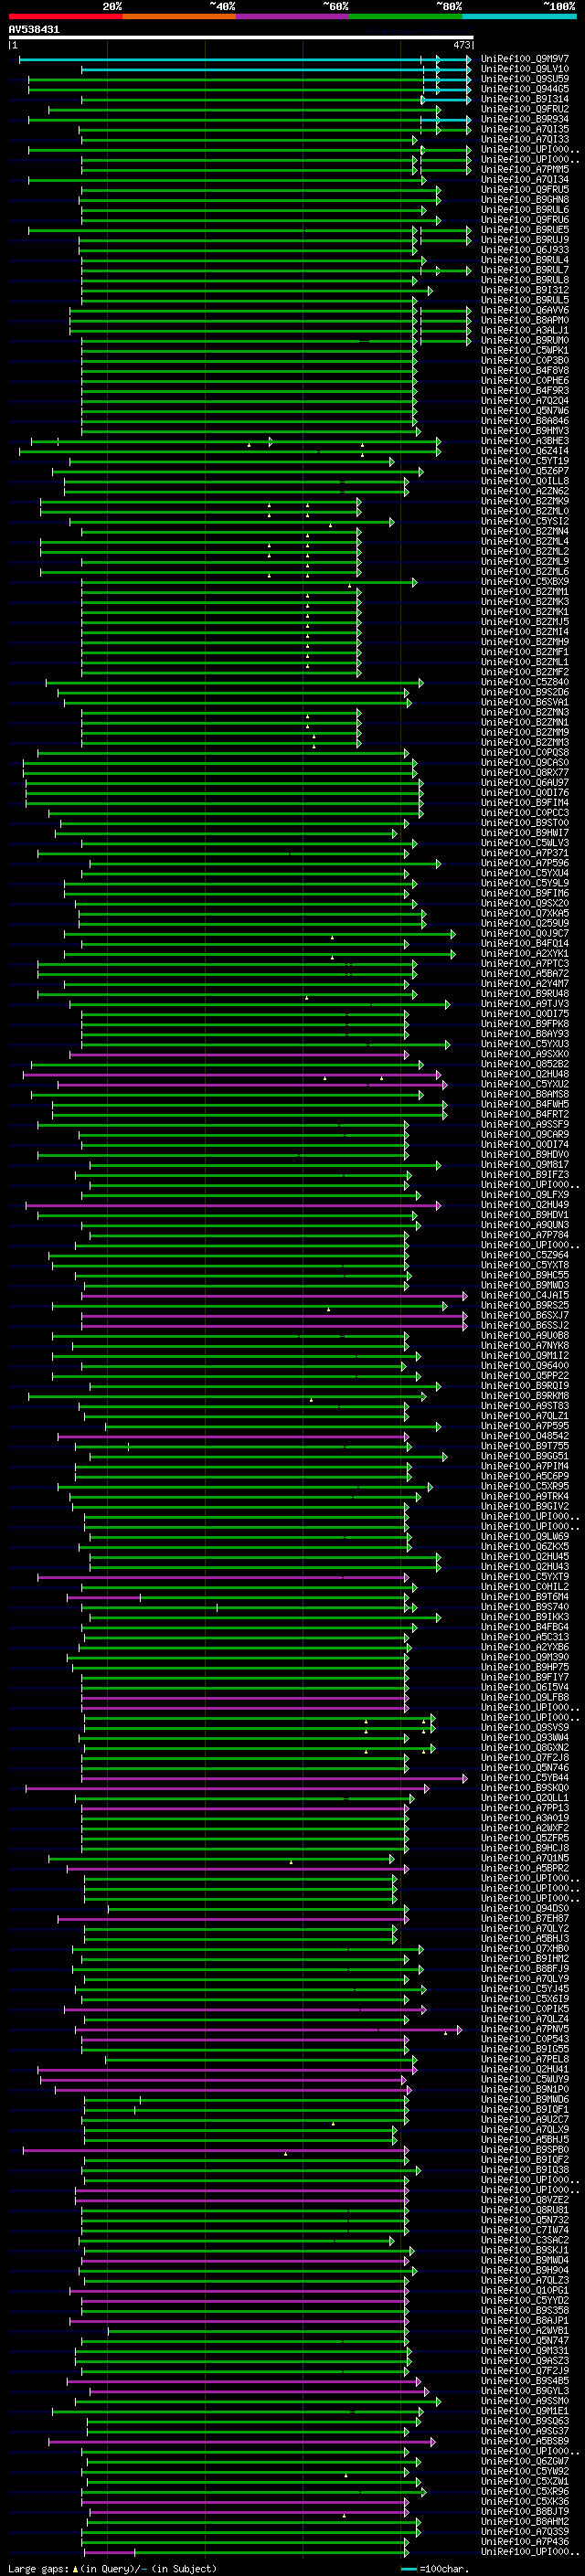
Task: Select label UniRef100_B9SKJ1
Action: pyautogui.click(x=525, y=2250)
